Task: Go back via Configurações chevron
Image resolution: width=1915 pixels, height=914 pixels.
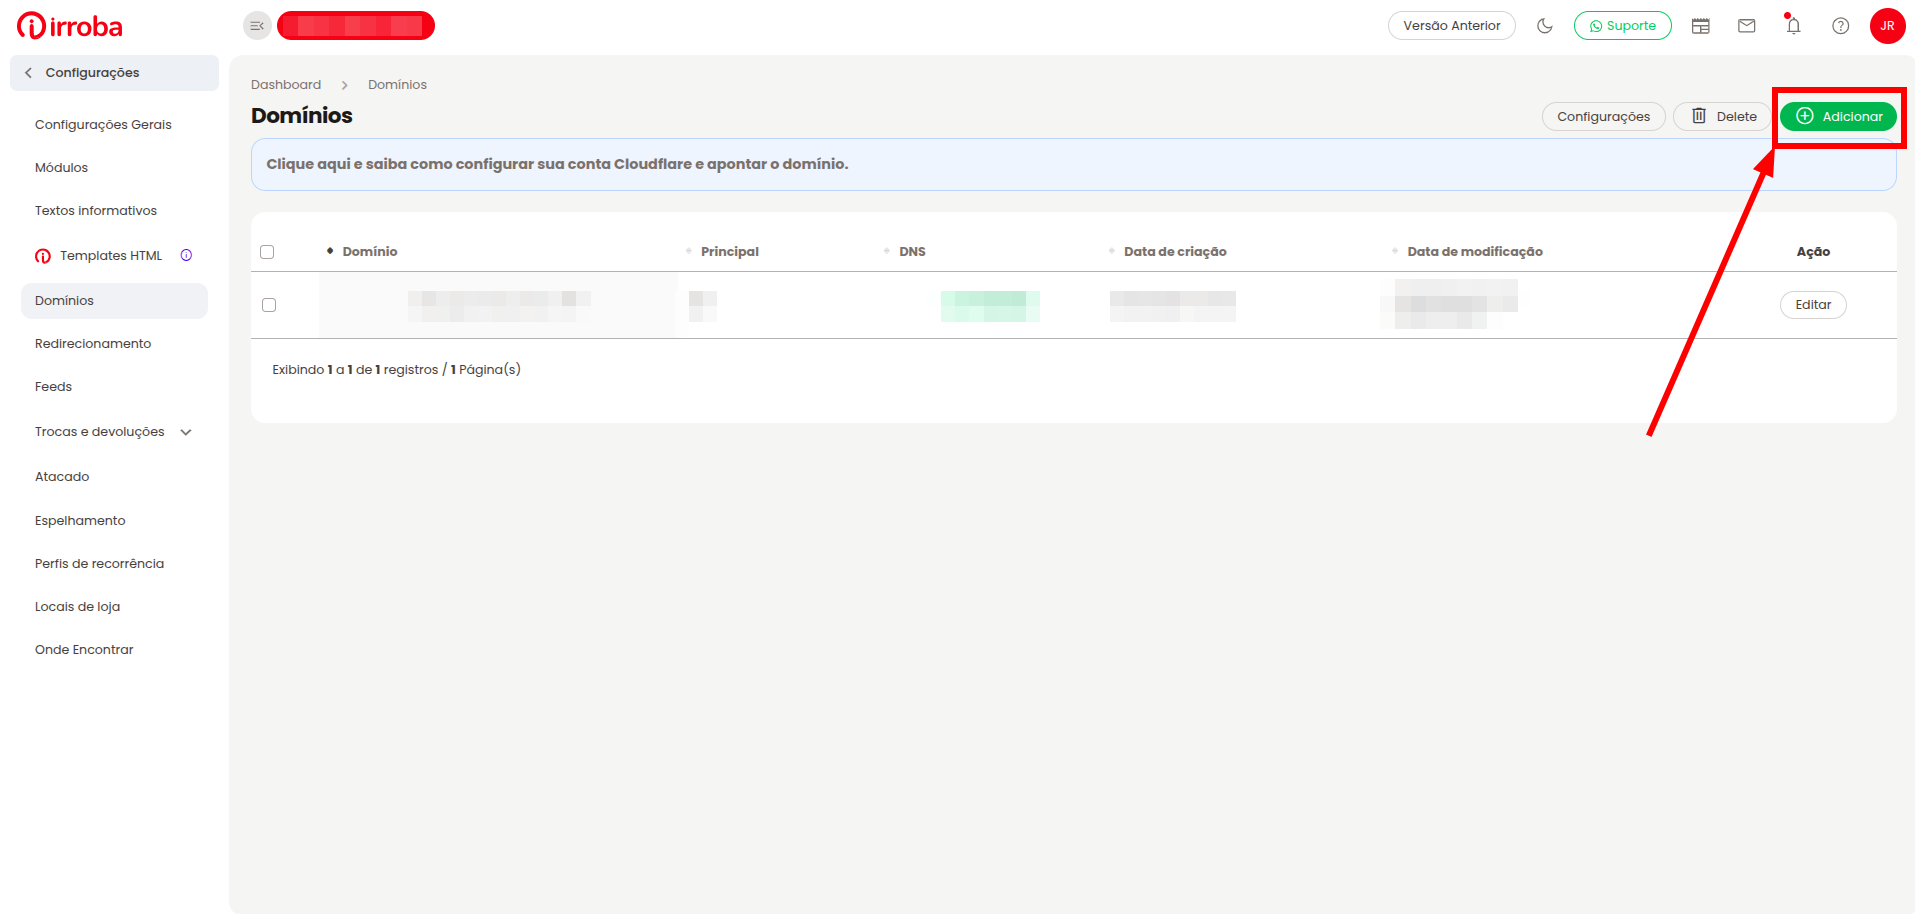Action: (28, 73)
